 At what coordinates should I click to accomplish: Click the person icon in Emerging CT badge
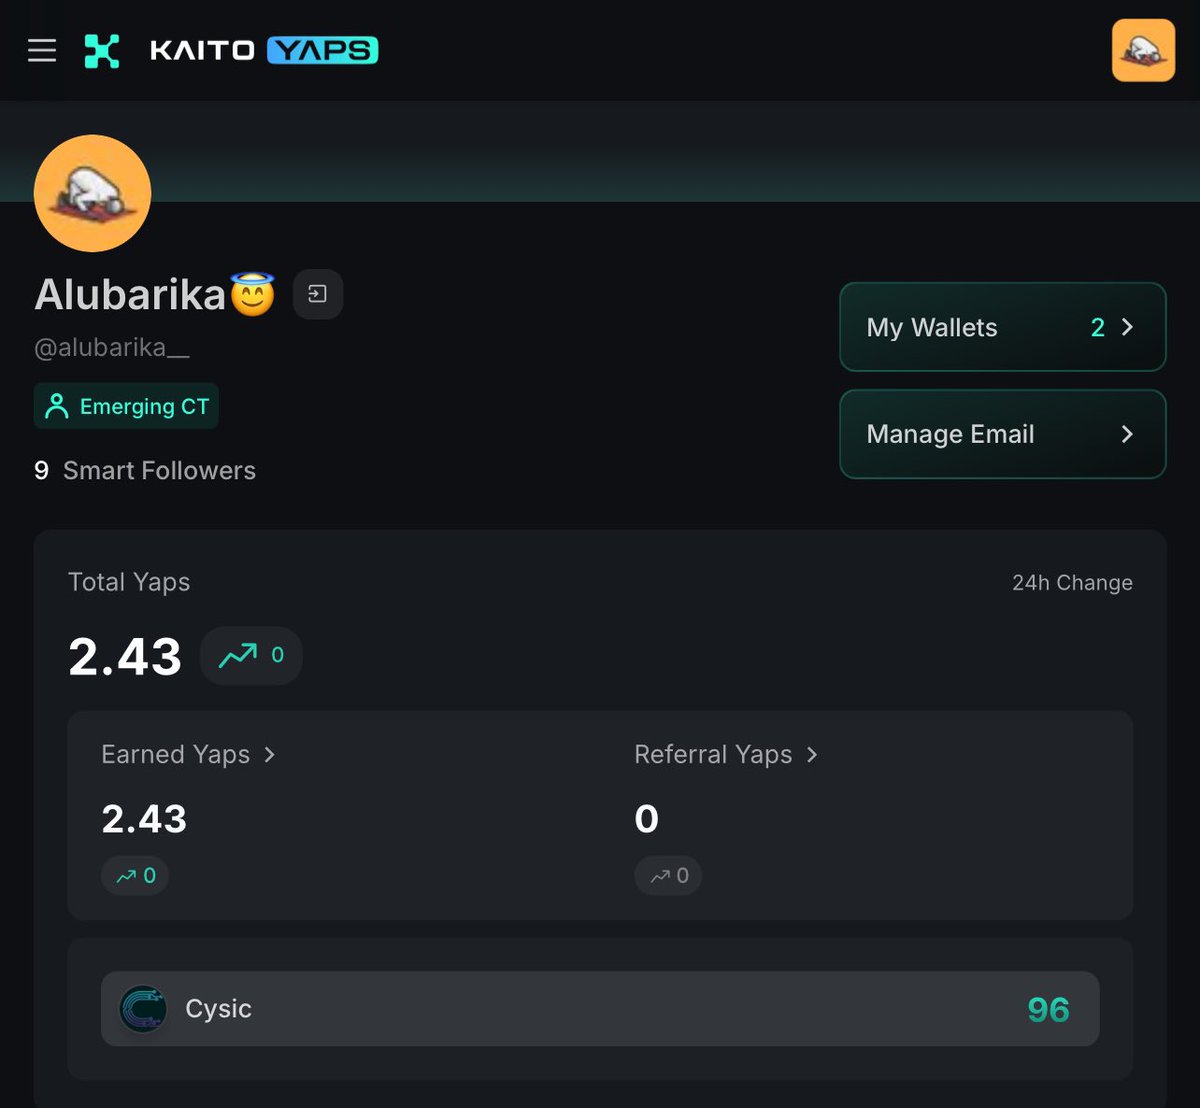[x=57, y=406]
